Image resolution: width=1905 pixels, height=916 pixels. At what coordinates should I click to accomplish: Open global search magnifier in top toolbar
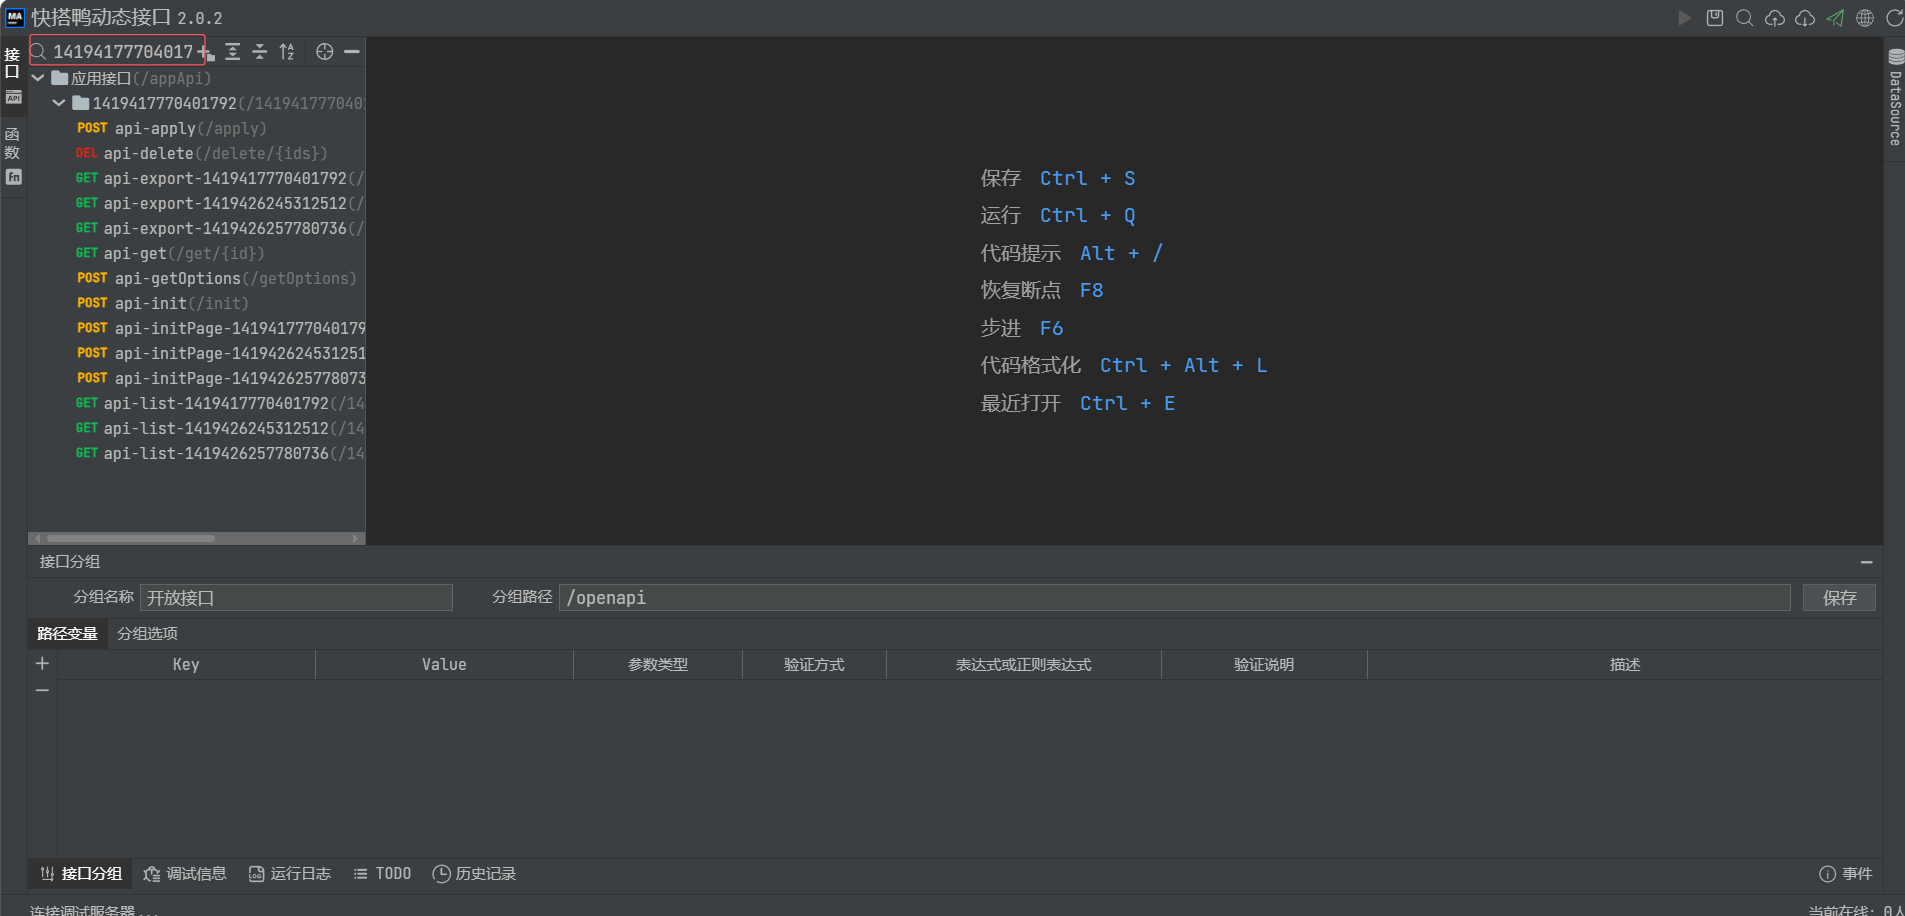coord(1745,18)
